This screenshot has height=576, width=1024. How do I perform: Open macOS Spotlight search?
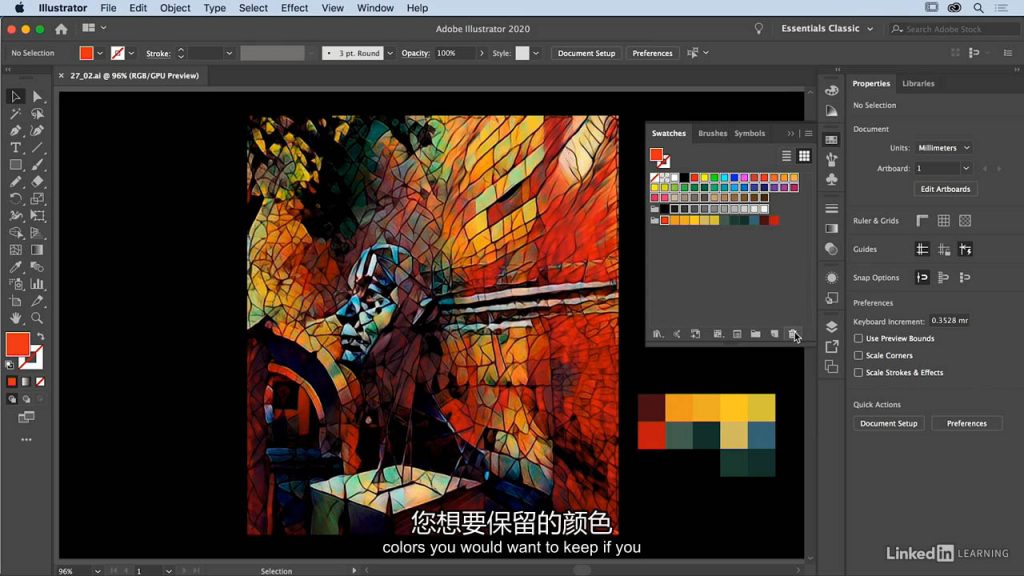click(x=978, y=8)
